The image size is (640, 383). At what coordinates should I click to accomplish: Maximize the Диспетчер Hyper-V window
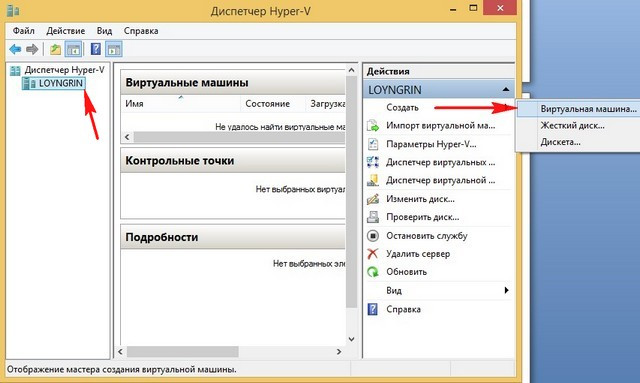pyautogui.click(x=473, y=8)
